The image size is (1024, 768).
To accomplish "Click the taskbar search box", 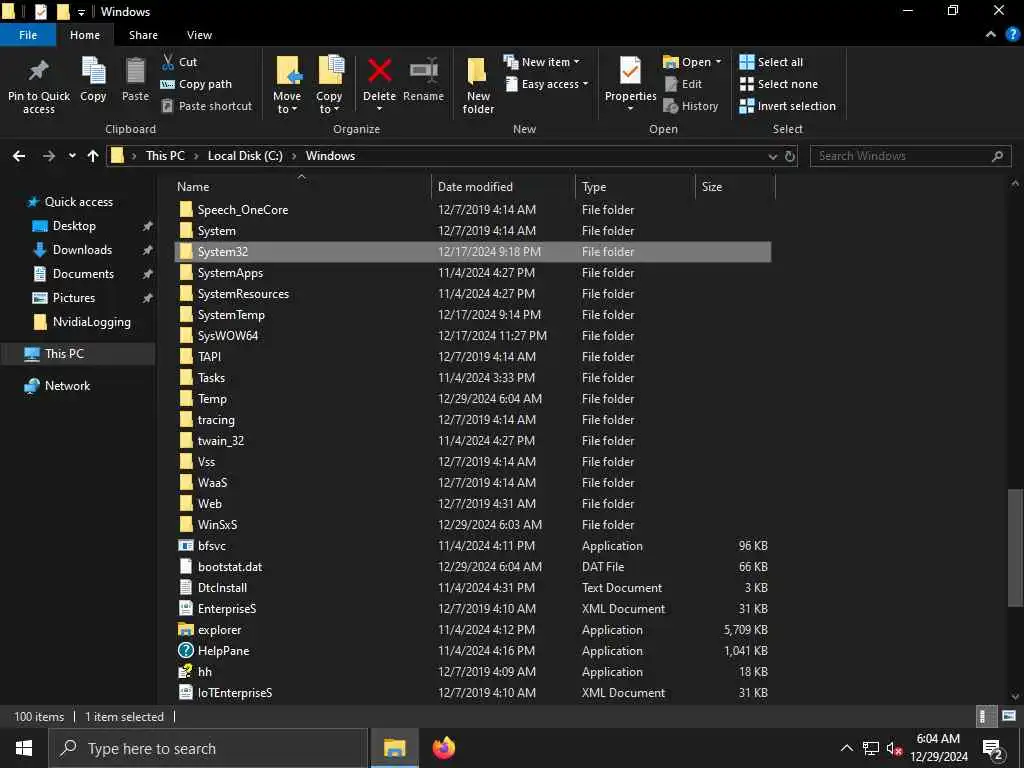I will pos(208,748).
